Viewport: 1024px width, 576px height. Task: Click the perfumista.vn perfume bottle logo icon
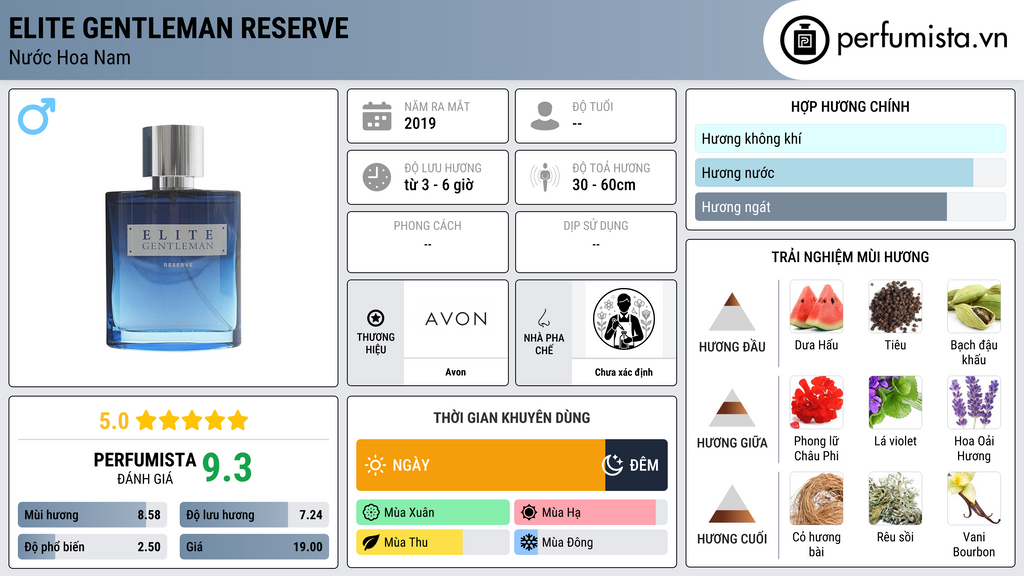pos(804,40)
